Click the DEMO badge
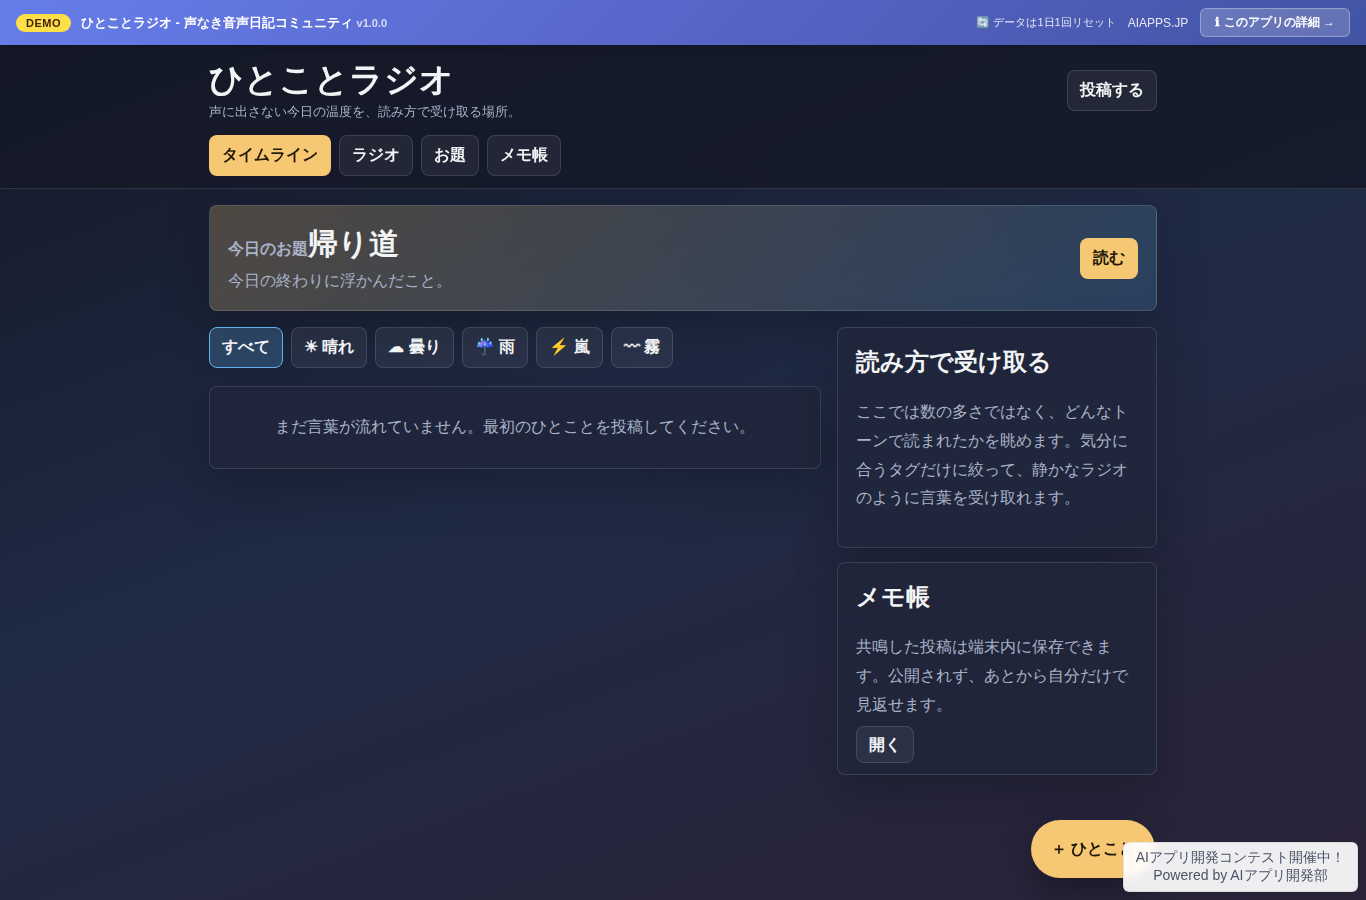 [43, 22]
